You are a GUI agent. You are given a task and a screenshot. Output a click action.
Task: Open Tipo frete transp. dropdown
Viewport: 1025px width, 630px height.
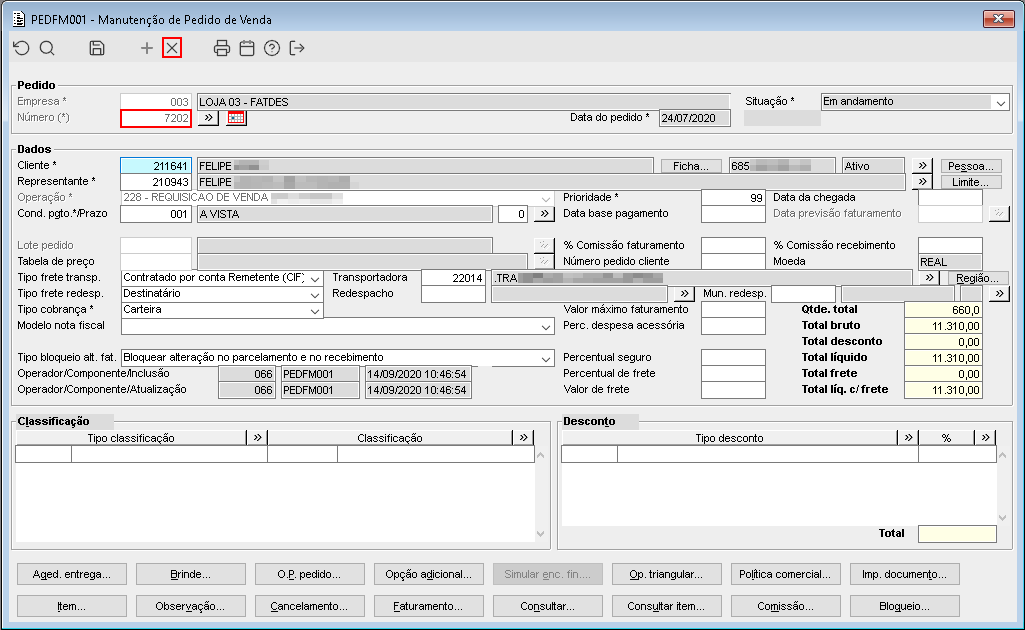coord(314,278)
